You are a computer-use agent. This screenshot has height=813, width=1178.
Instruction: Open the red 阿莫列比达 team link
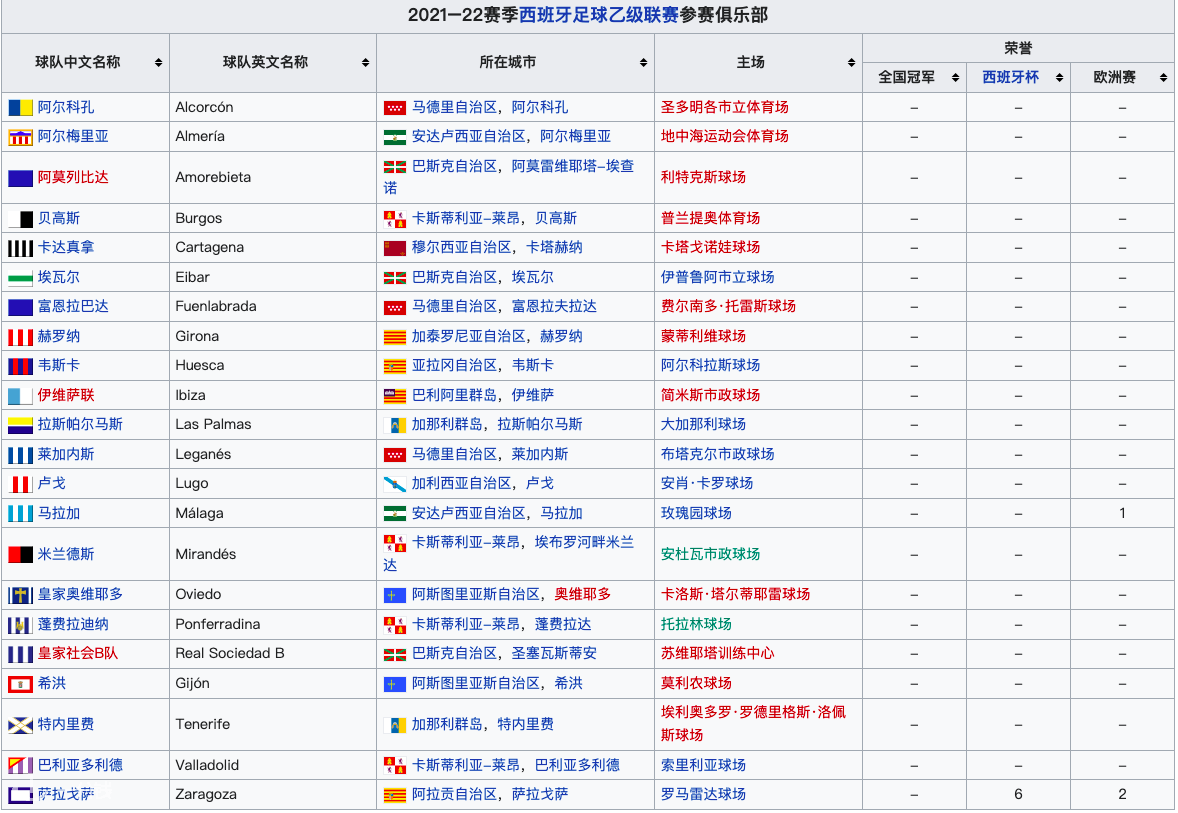tap(73, 177)
